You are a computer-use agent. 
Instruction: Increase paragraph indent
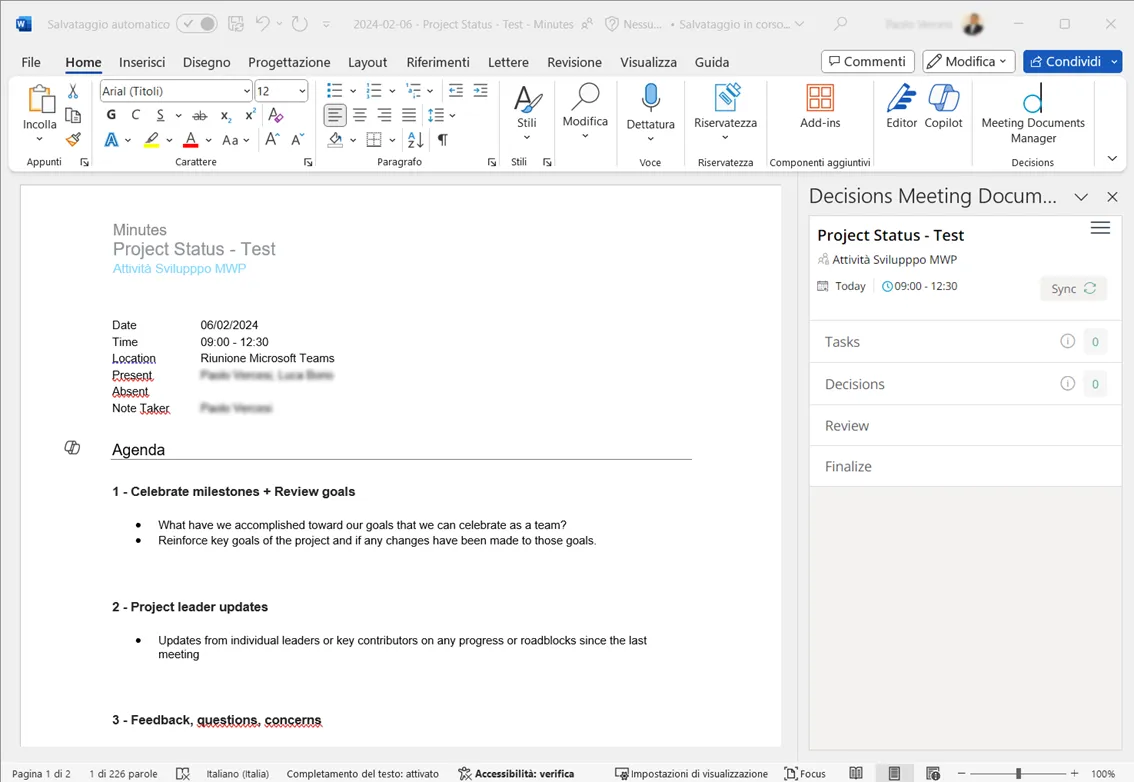coord(480,90)
